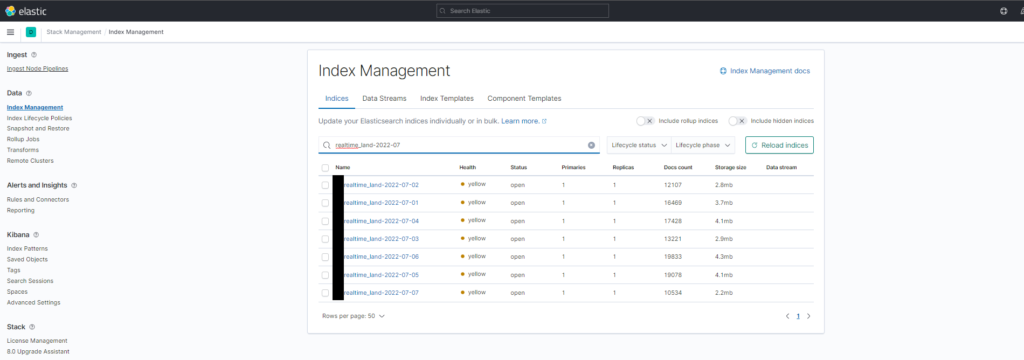Toggle Include hidden indices switch

737,121
